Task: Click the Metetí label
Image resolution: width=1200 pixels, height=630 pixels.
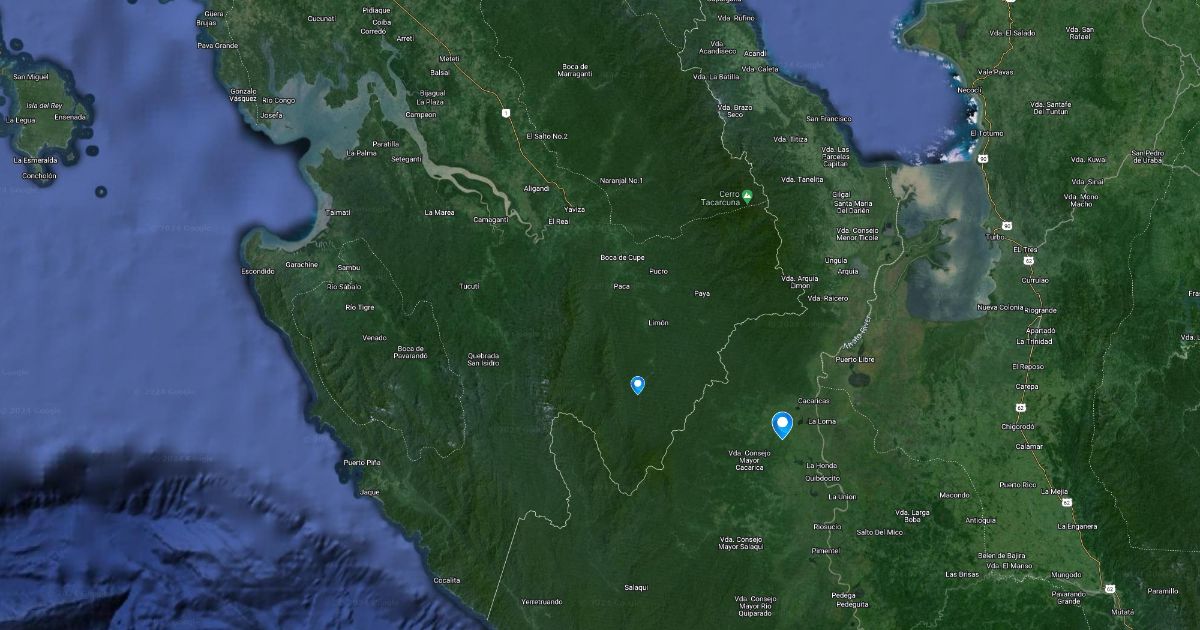Action: [450, 58]
